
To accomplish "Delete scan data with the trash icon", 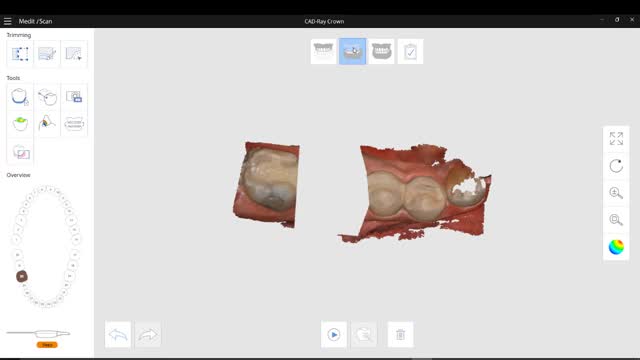I will click(400, 335).
